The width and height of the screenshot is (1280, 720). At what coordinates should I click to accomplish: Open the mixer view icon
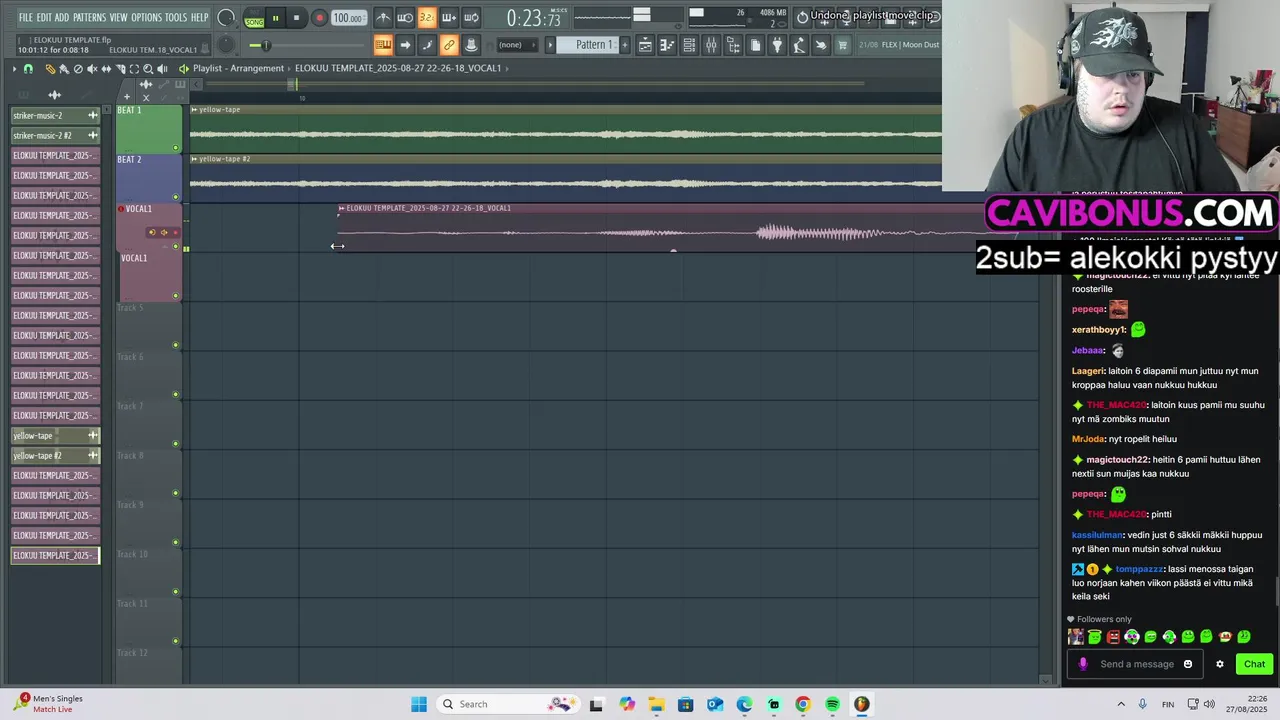[711, 45]
